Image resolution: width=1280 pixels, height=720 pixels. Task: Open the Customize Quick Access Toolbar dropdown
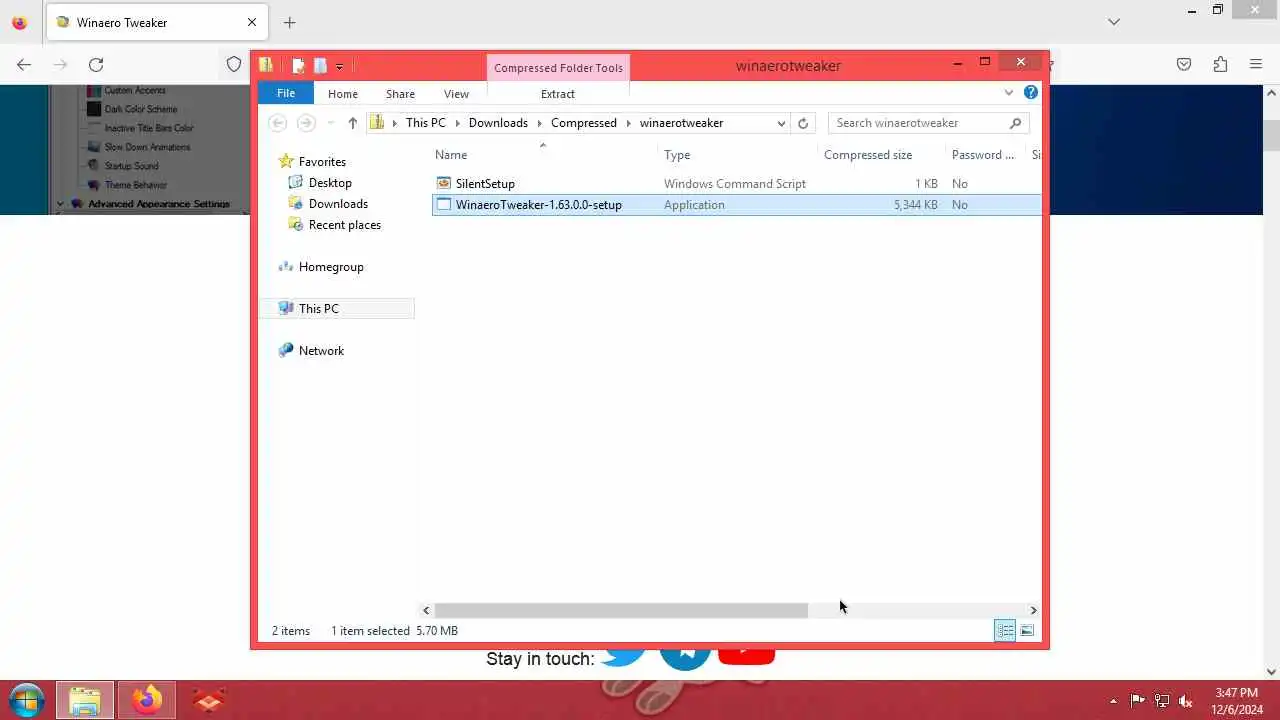coord(339,66)
